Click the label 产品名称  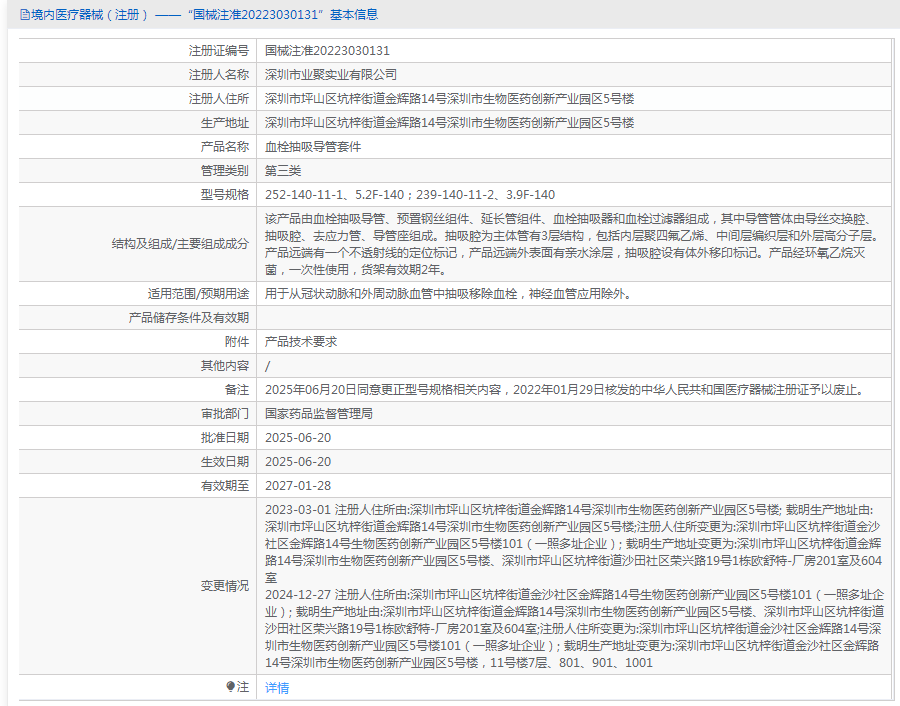coord(224,147)
